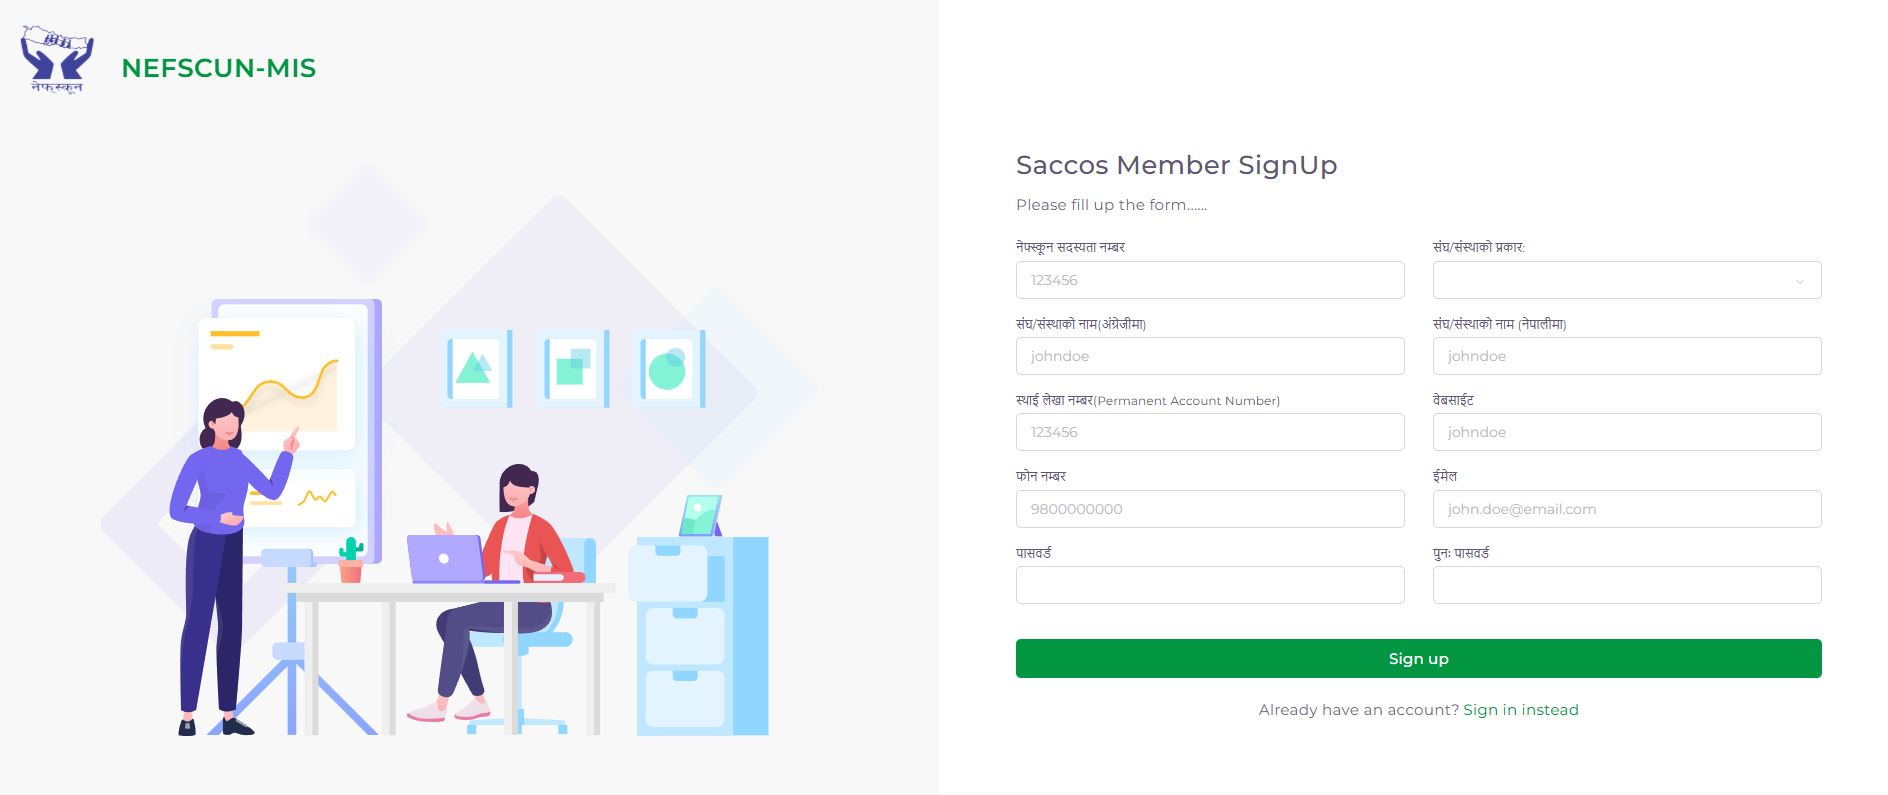Screen dimensions: 1888x795
Task: Focus the फोन नम्बर phone number field
Action: (x=1209, y=509)
